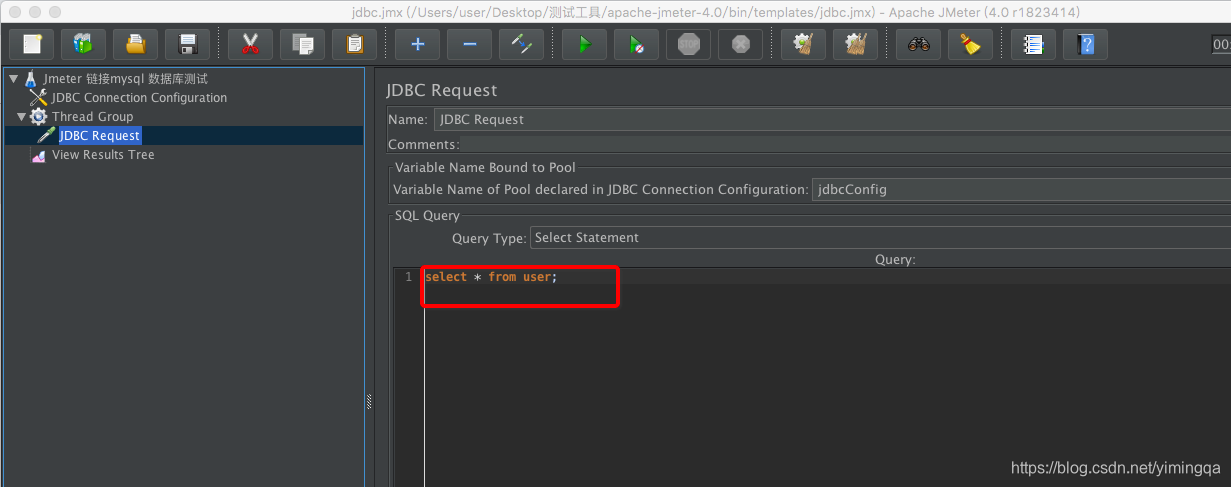
Task: Click the Name input field
Action: coord(832,119)
